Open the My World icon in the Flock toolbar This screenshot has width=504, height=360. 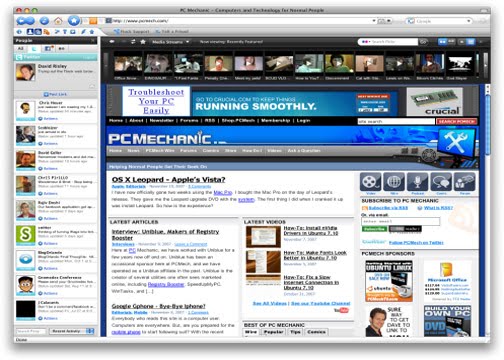coord(19,32)
